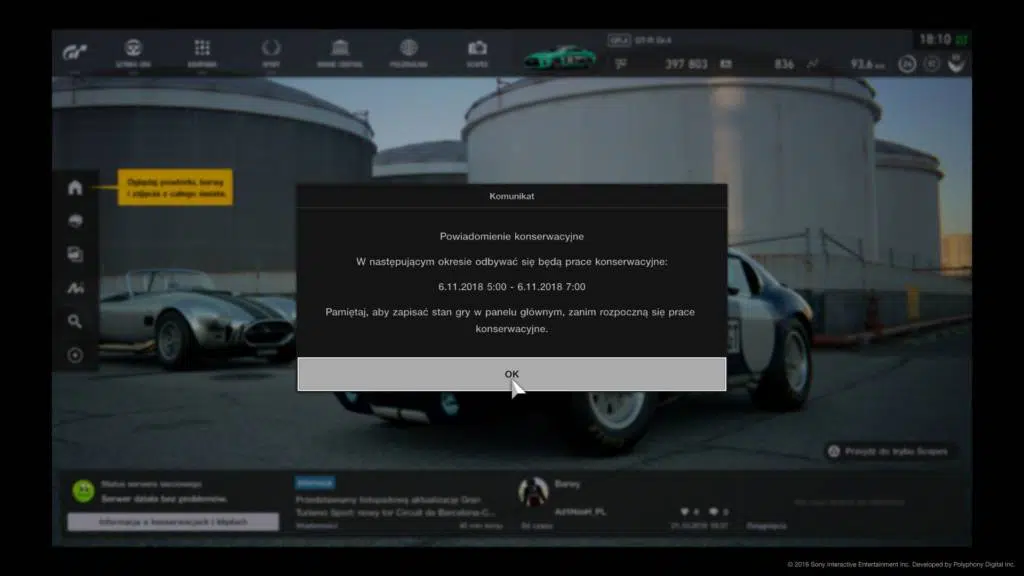The width and height of the screenshot is (1024, 576).
Task: Go to Scapes mode prompt
Action: pyautogui.click(x=888, y=451)
